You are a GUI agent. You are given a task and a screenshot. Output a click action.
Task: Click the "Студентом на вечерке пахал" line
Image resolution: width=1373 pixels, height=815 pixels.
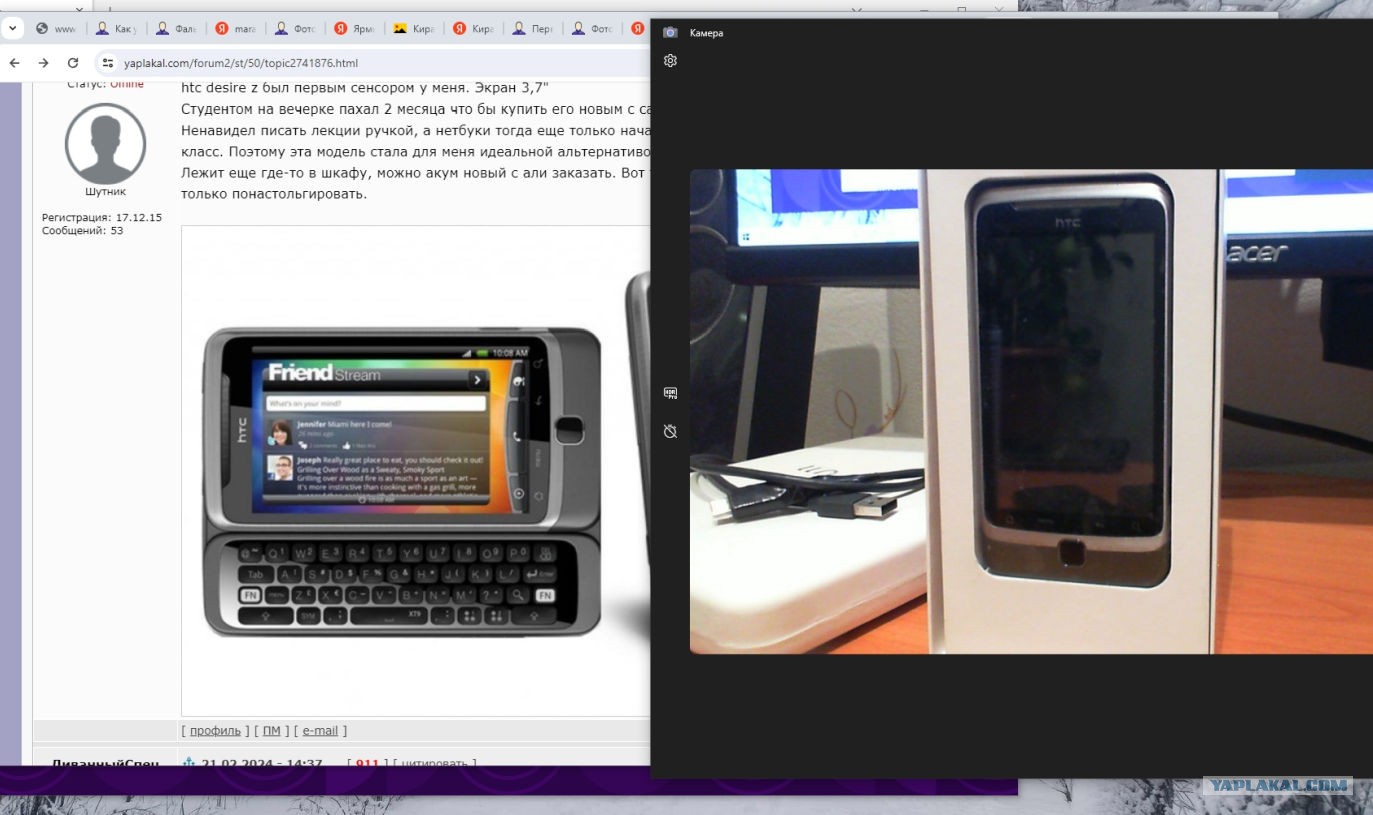coord(418,108)
